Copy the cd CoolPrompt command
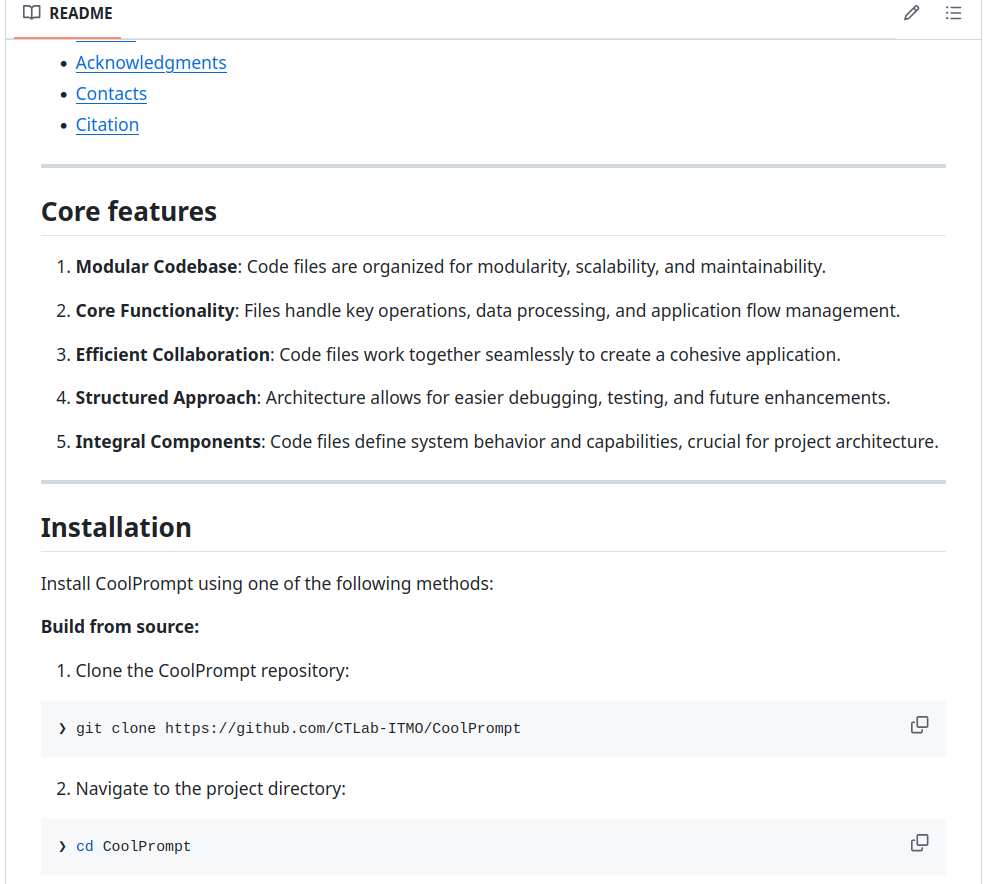Image resolution: width=994 pixels, height=884 pixels. click(919, 843)
